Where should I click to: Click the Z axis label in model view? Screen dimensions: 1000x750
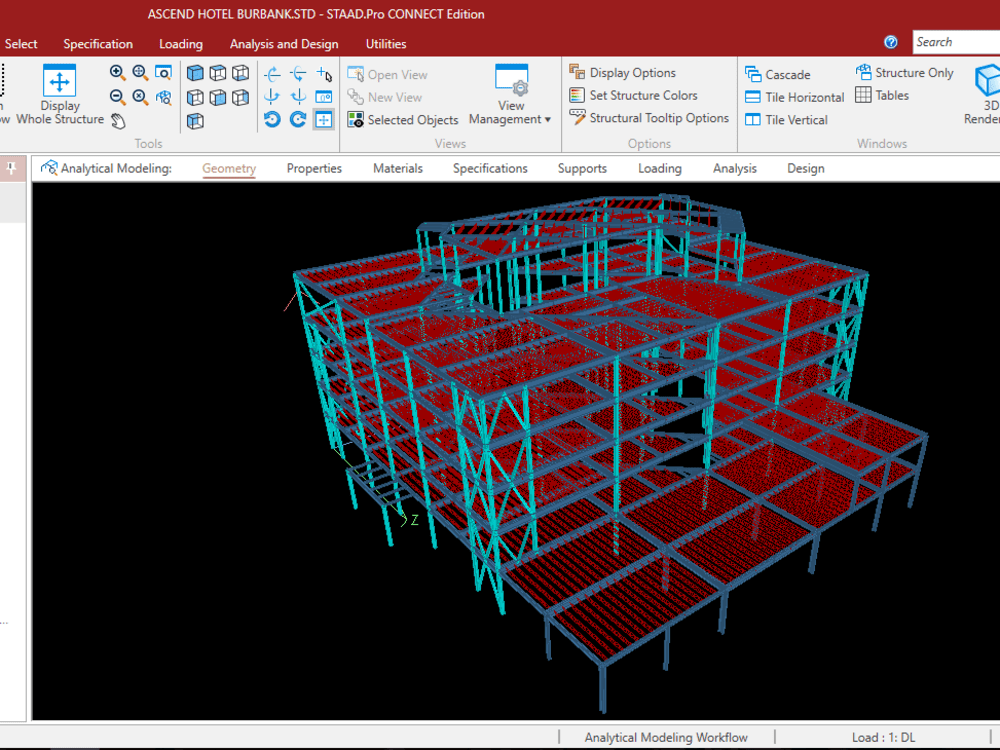pos(415,520)
